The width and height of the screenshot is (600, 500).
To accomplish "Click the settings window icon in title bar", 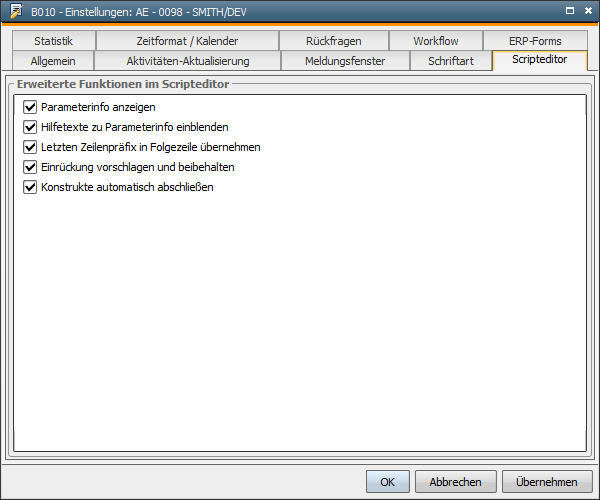I will [x=16, y=10].
